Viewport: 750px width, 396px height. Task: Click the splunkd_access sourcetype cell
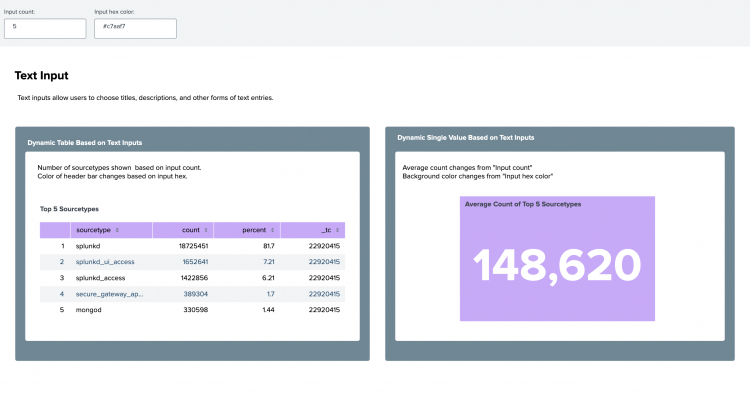(100, 278)
